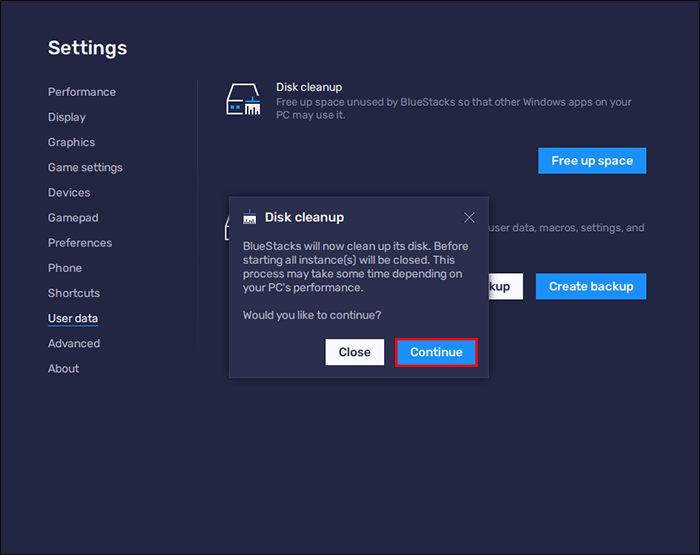The height and width of the screenshot is (555, 700).
Task: Open Phone settings
Action: 65,268
